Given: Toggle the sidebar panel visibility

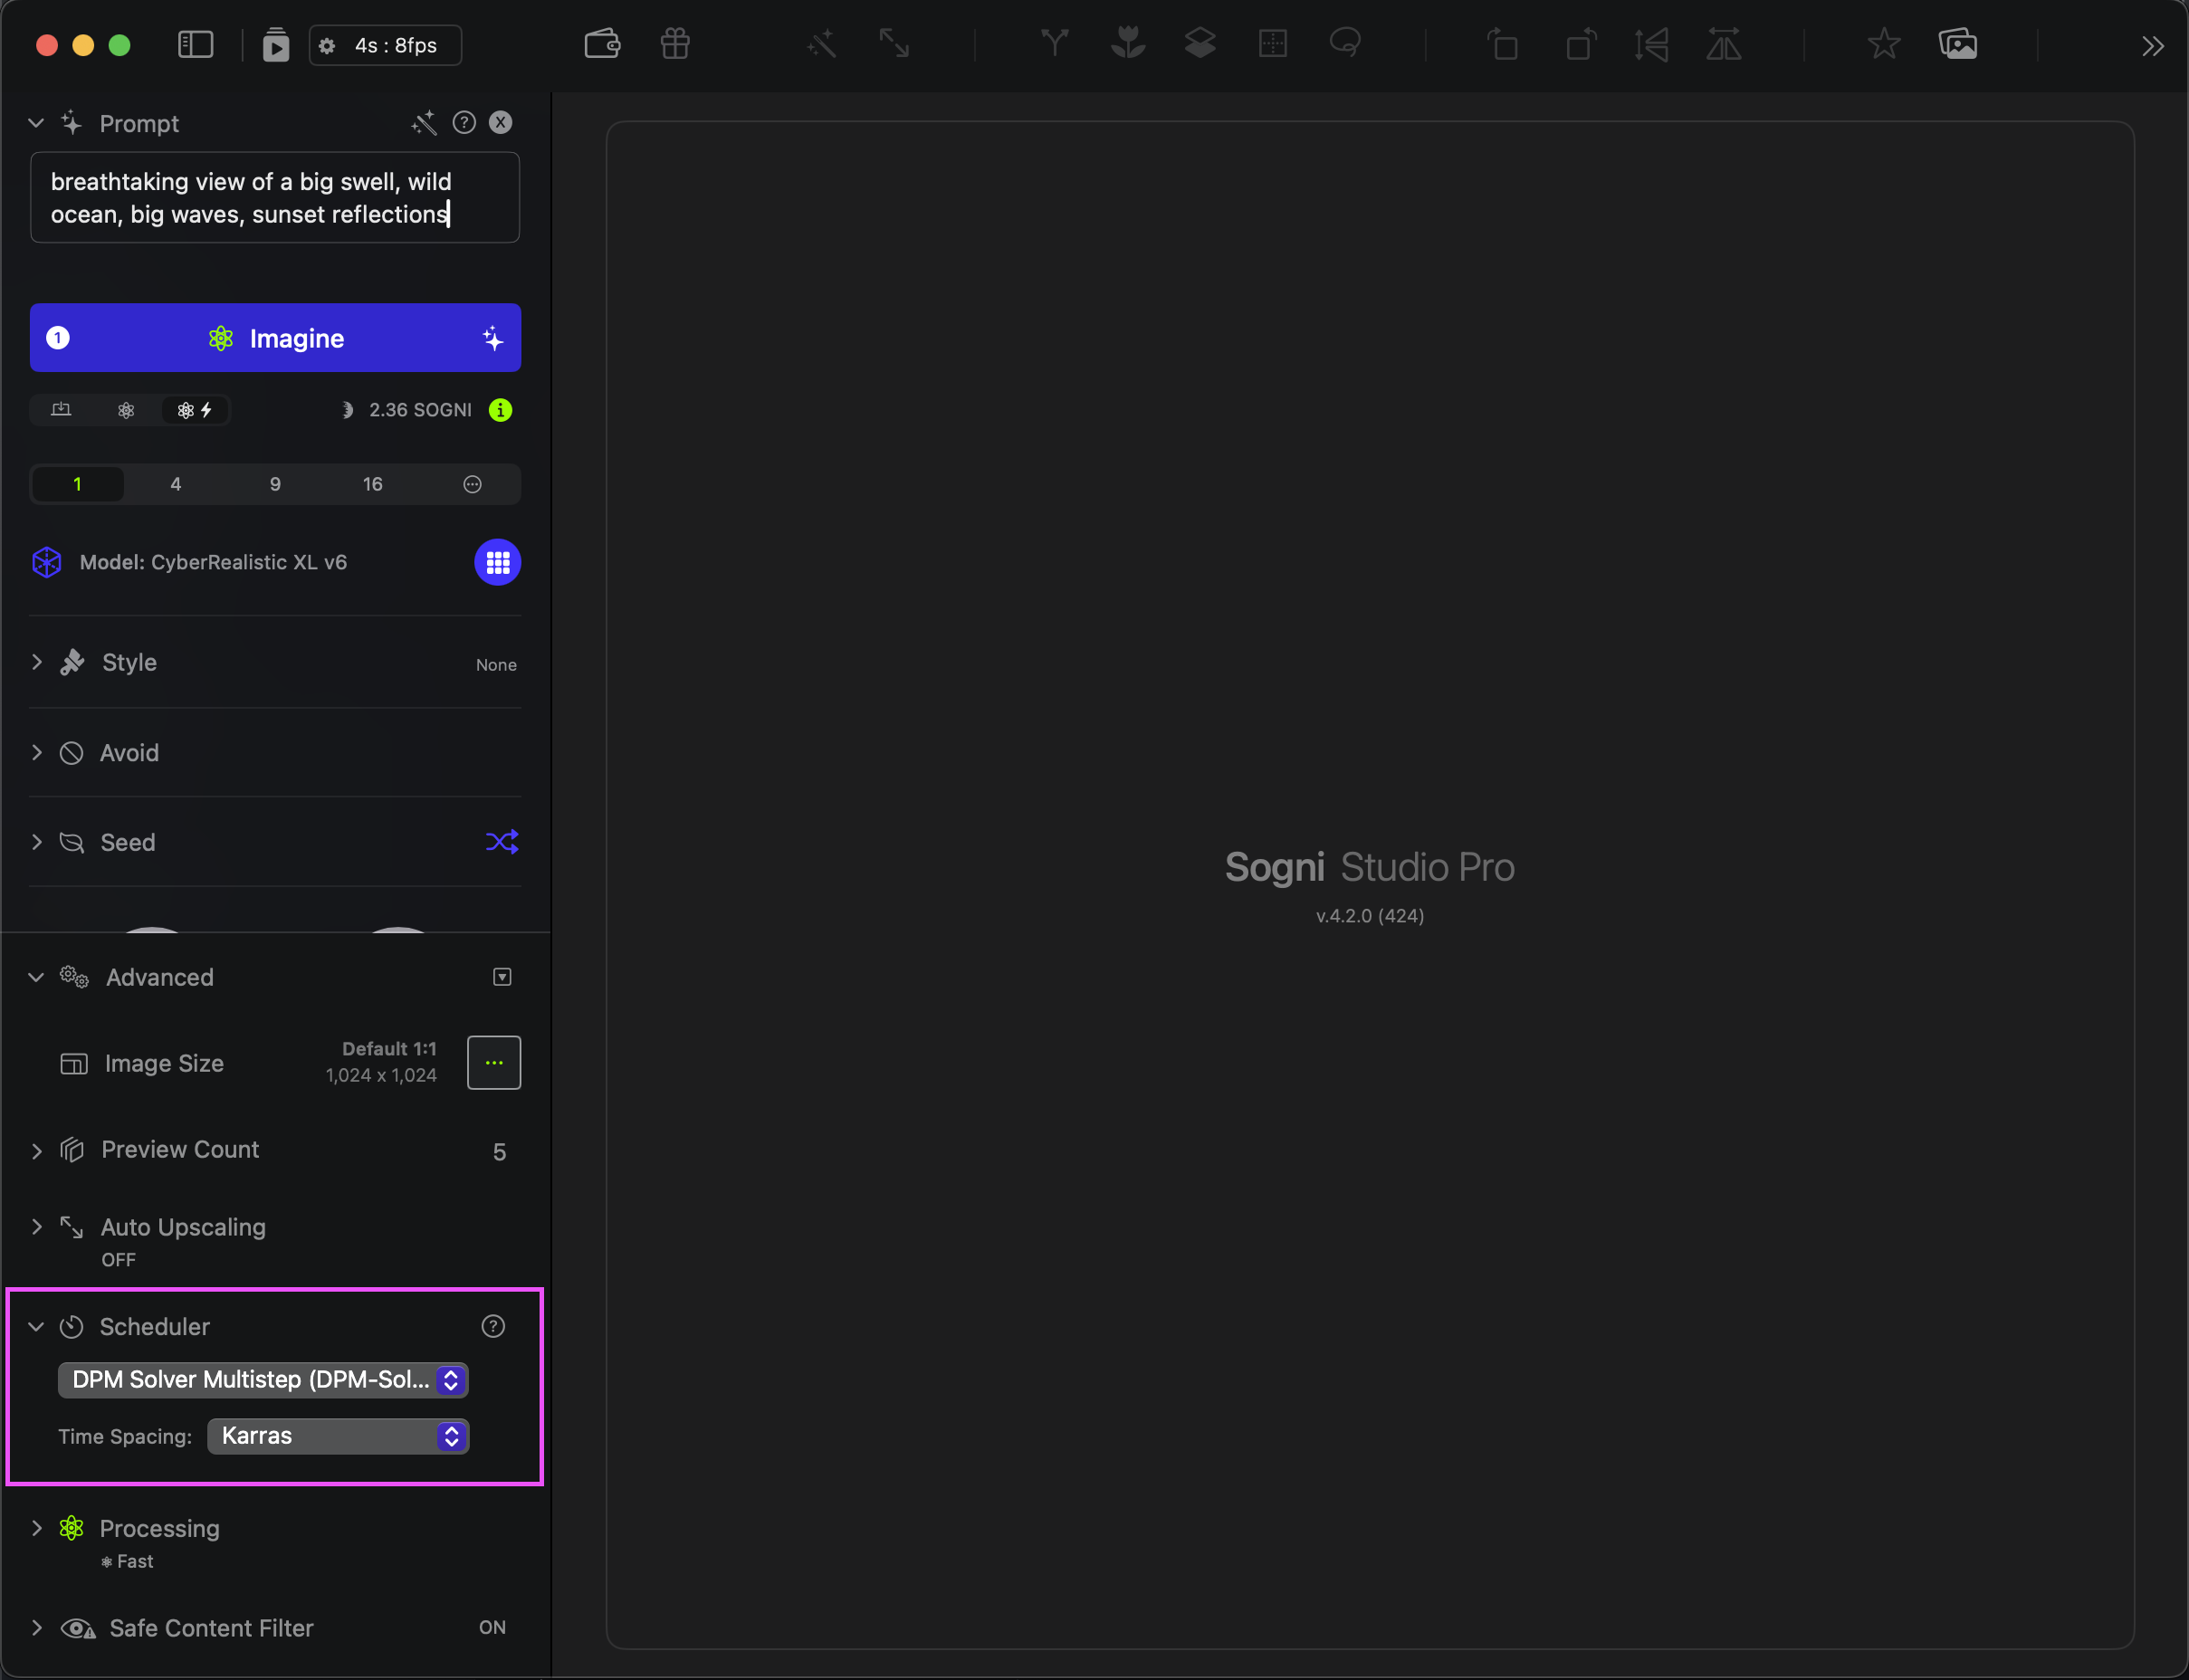Looking at the screenshot, I should (x=195, y=44).
